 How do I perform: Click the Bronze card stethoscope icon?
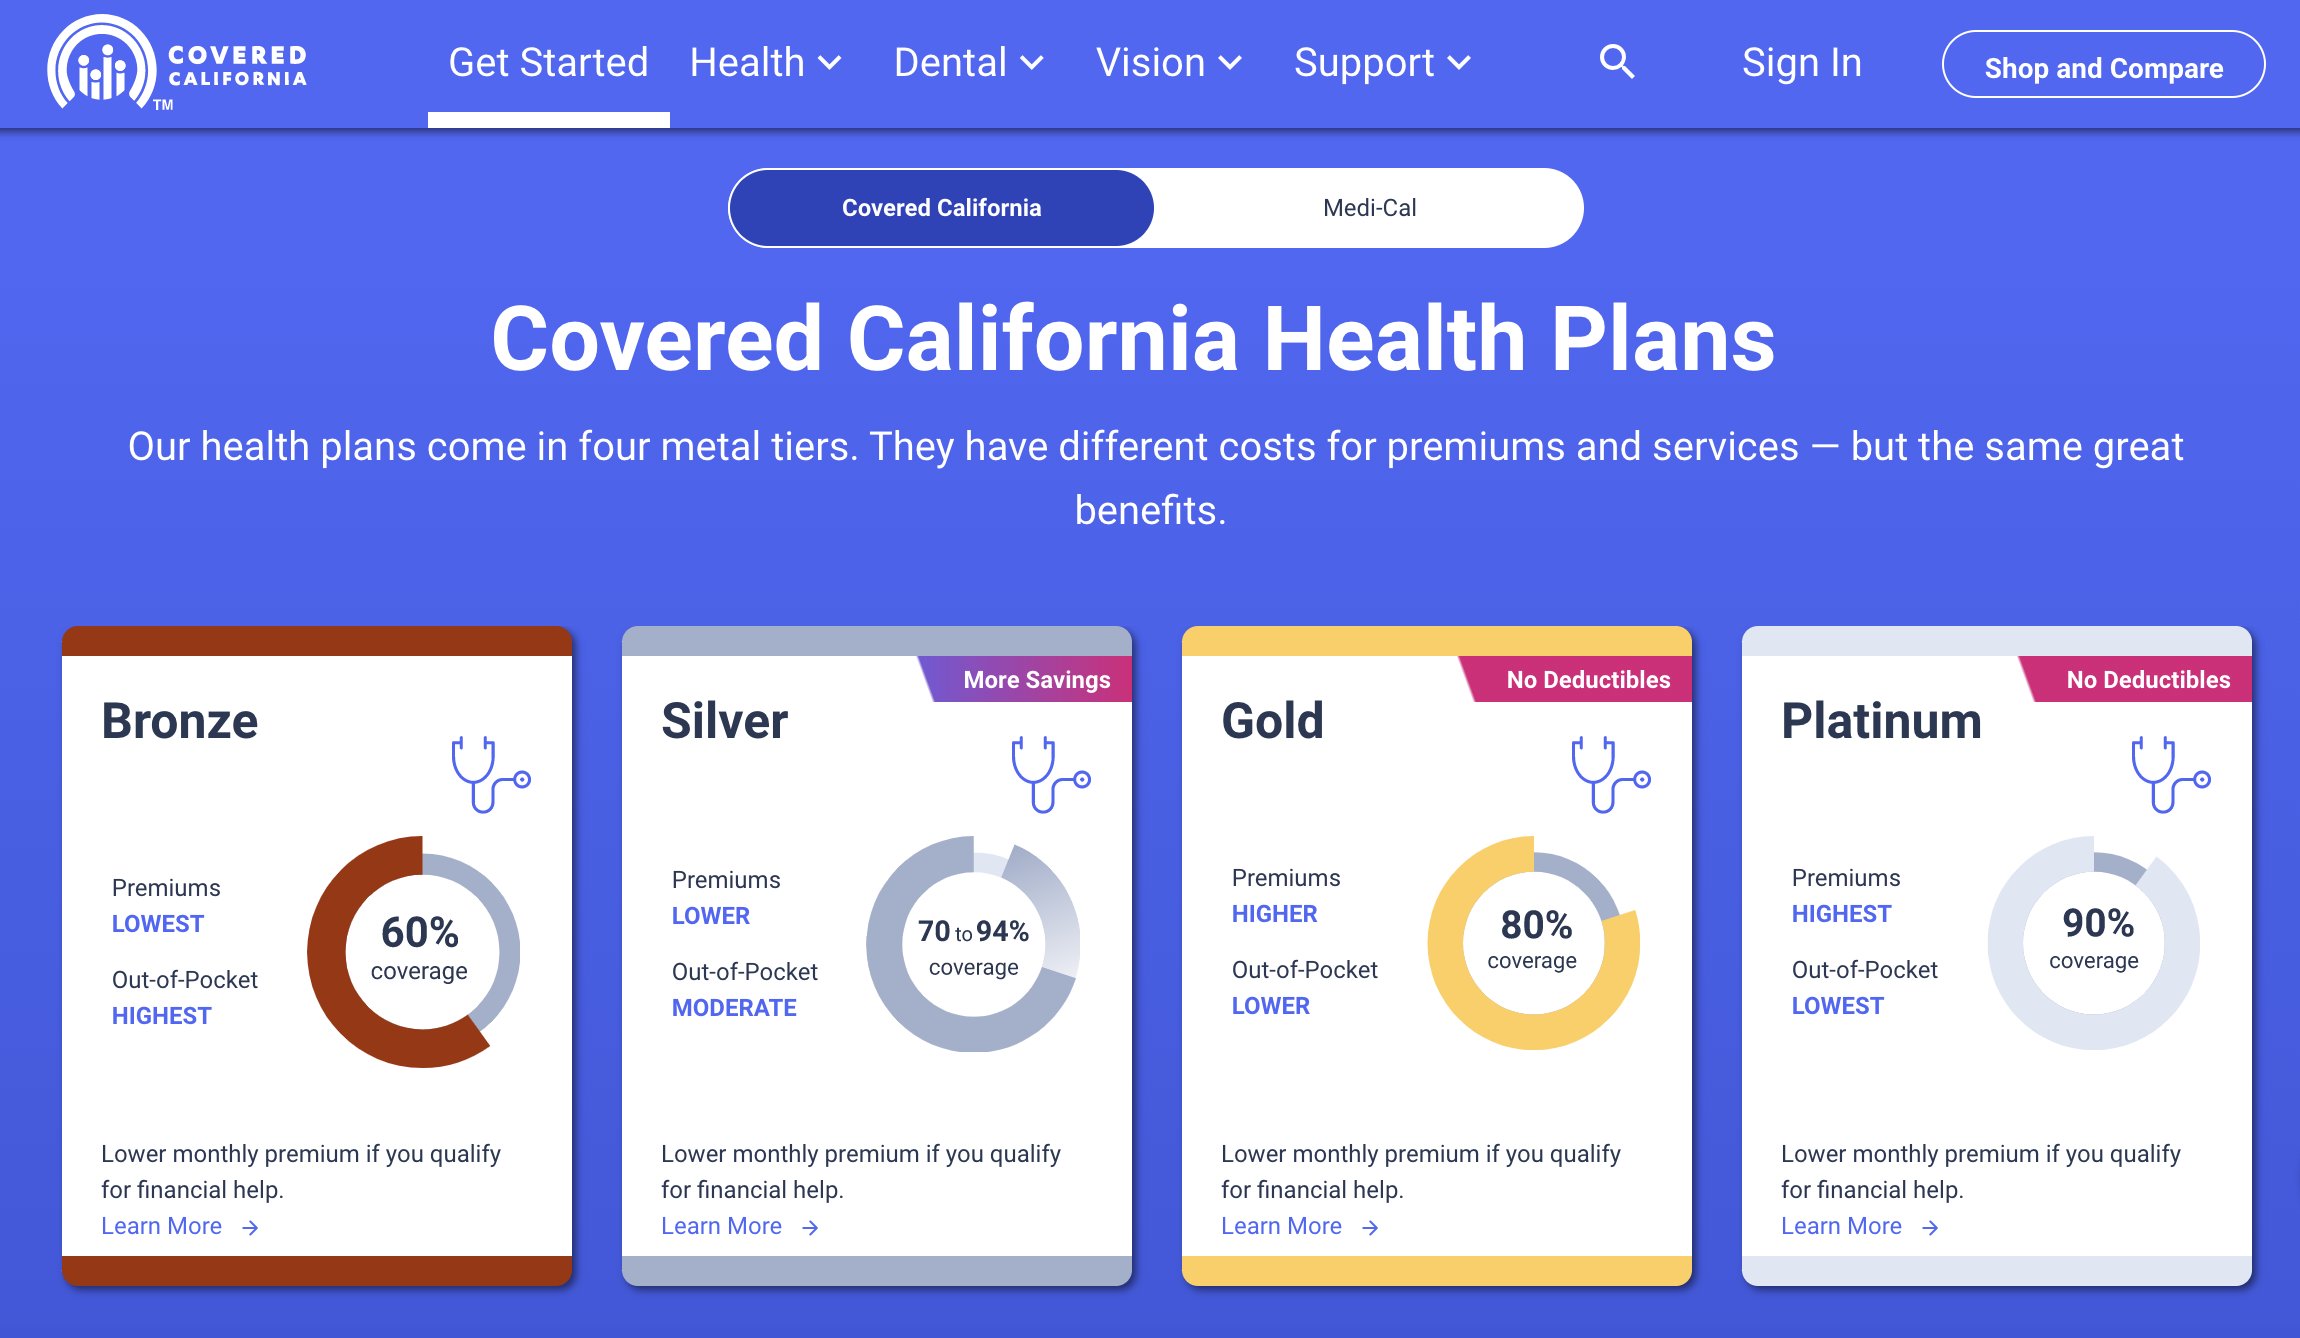click(x=490, y=774)
